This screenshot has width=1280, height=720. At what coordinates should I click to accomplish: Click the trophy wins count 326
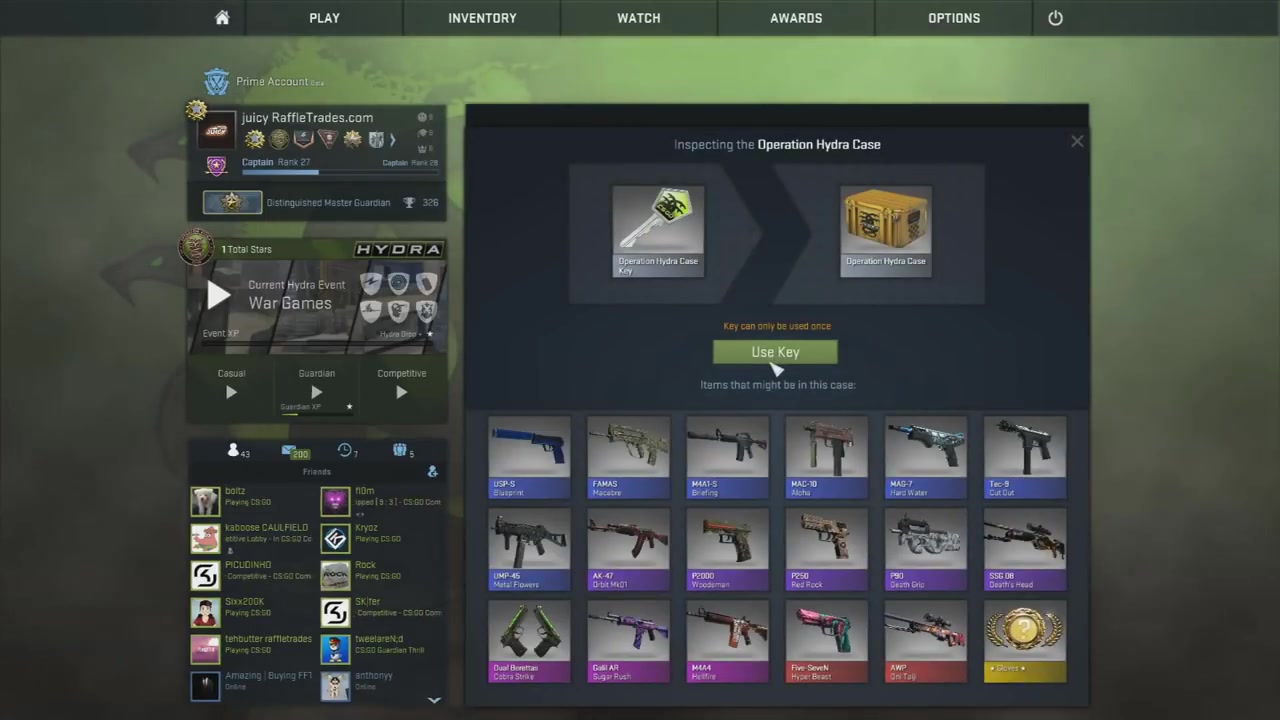pos(421,203)
